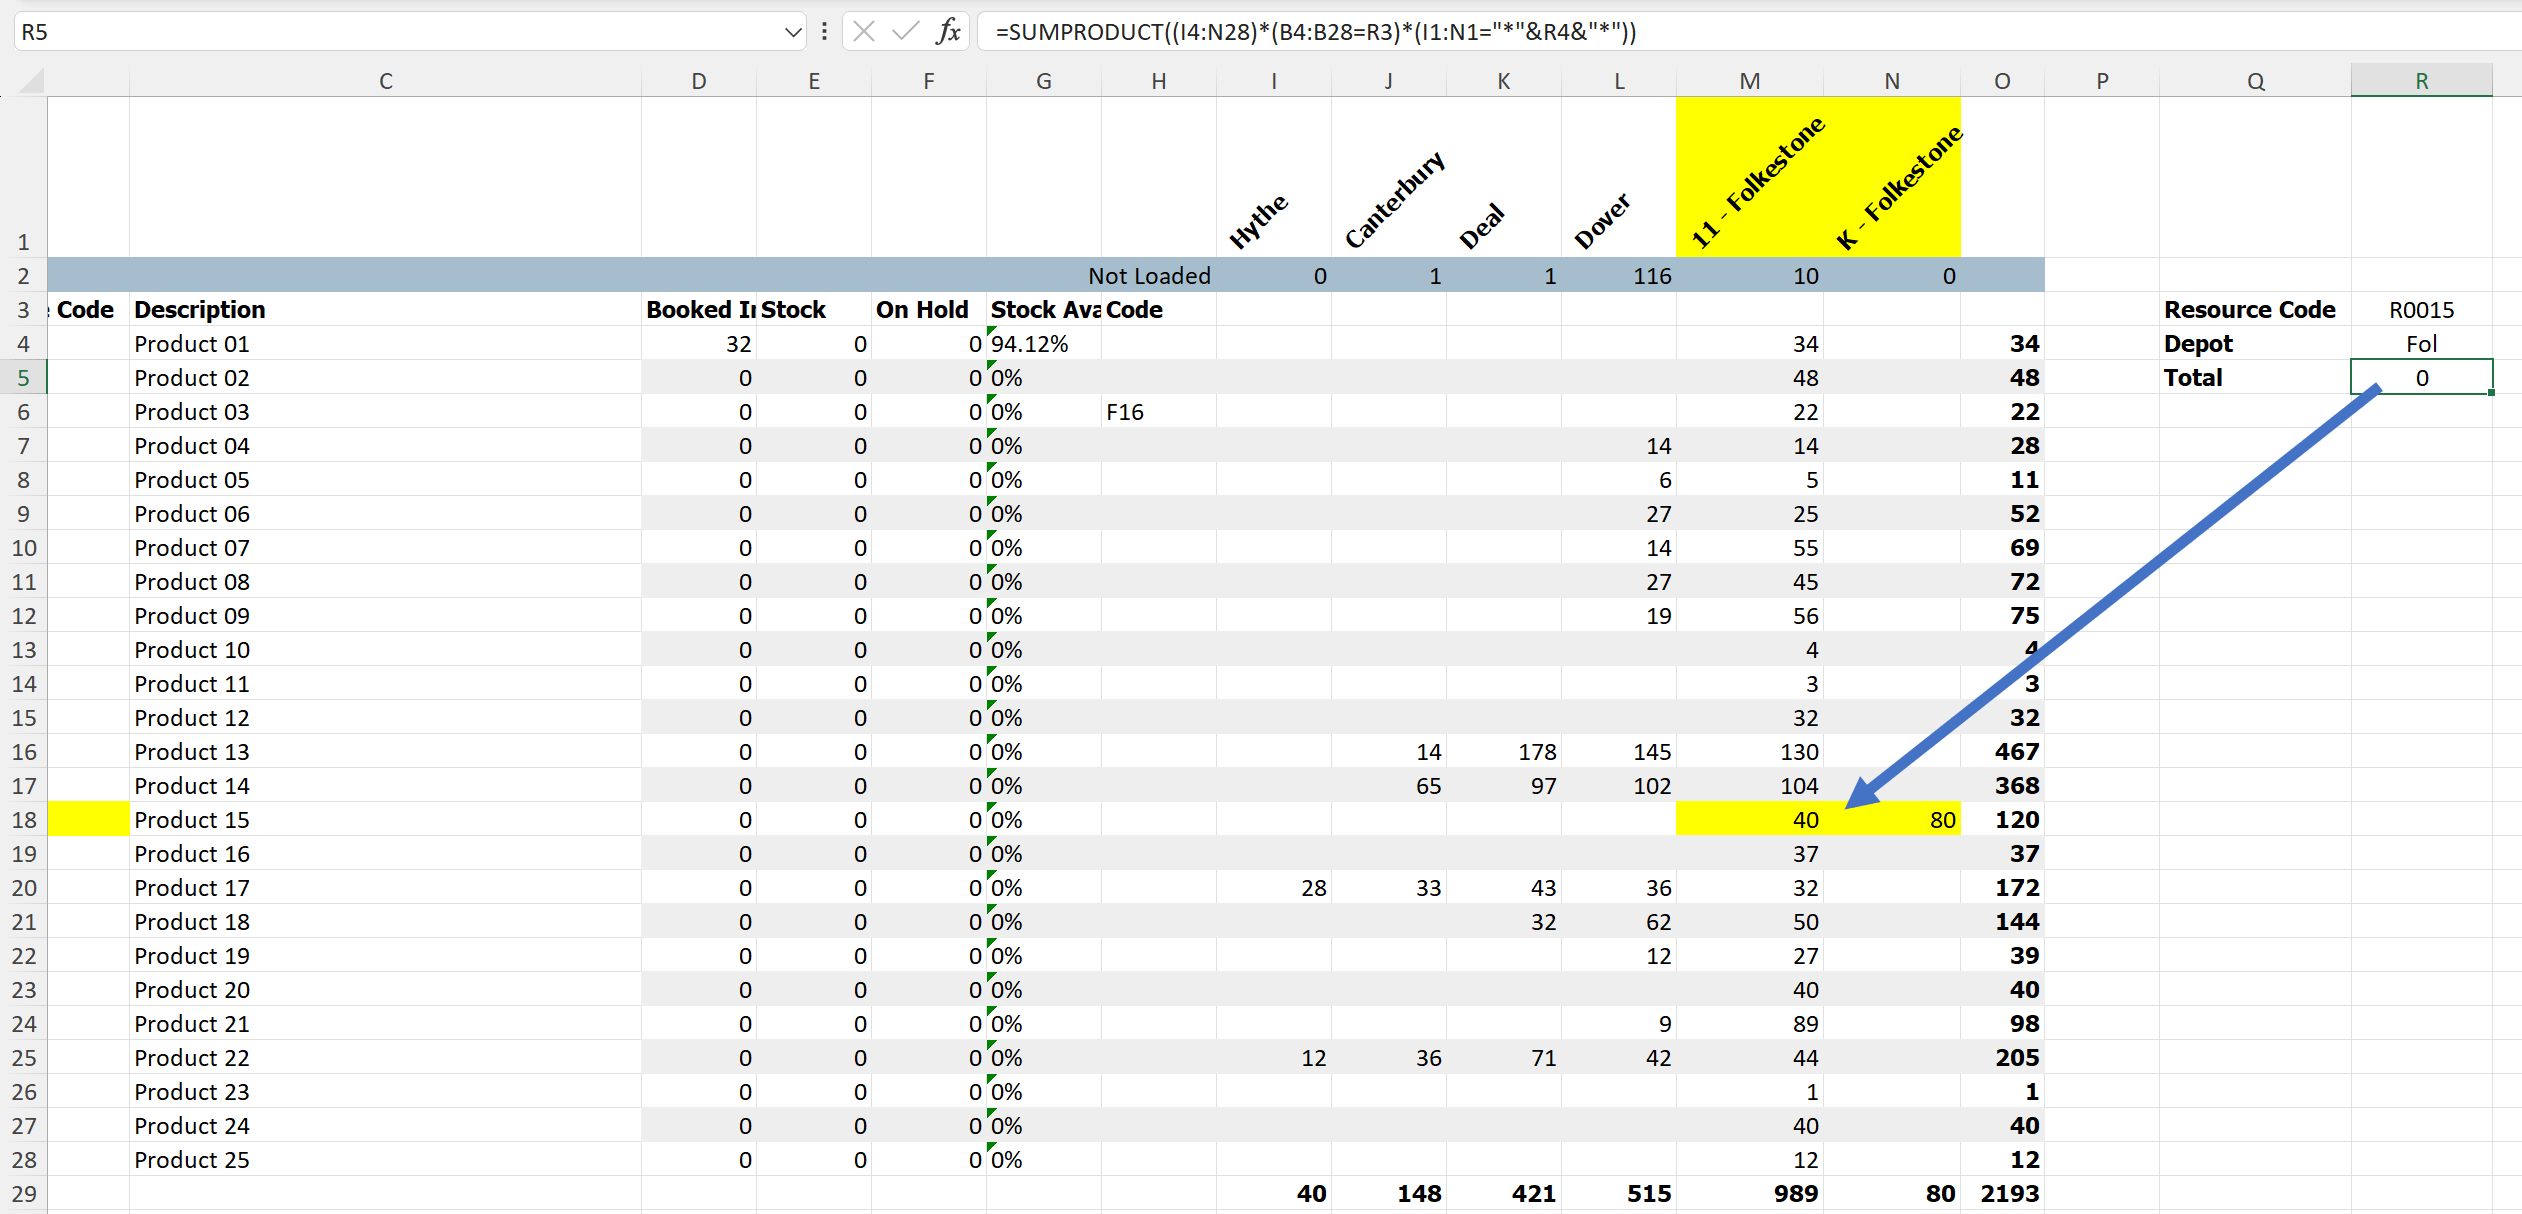Click the yellow 11 - Folkestone header cell
The height and width of the screenshot is (1214, 2522).
(x=1749, y=178)
